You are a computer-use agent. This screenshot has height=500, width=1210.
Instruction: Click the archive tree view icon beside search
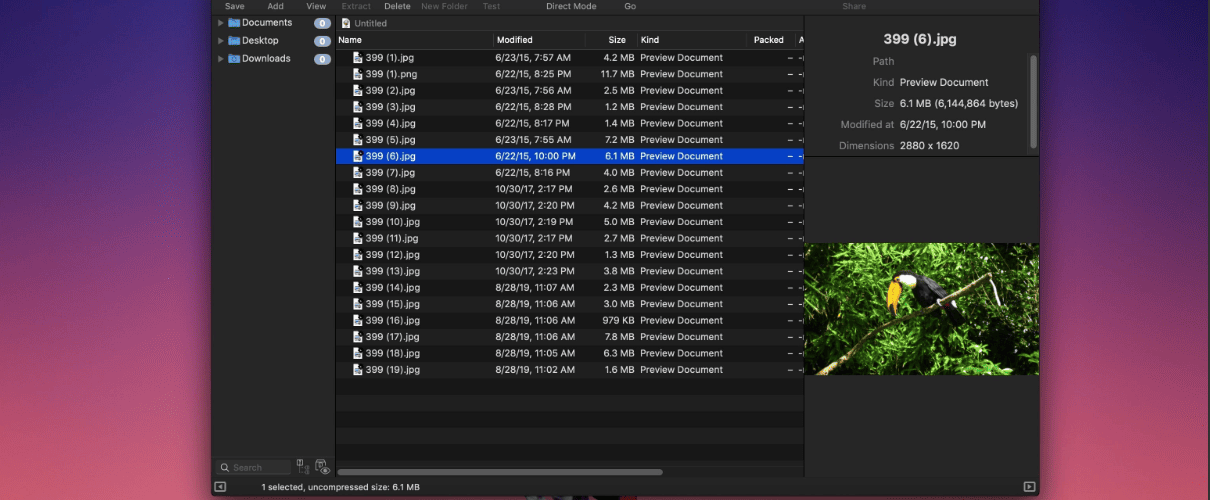click(x=303, y=467)
